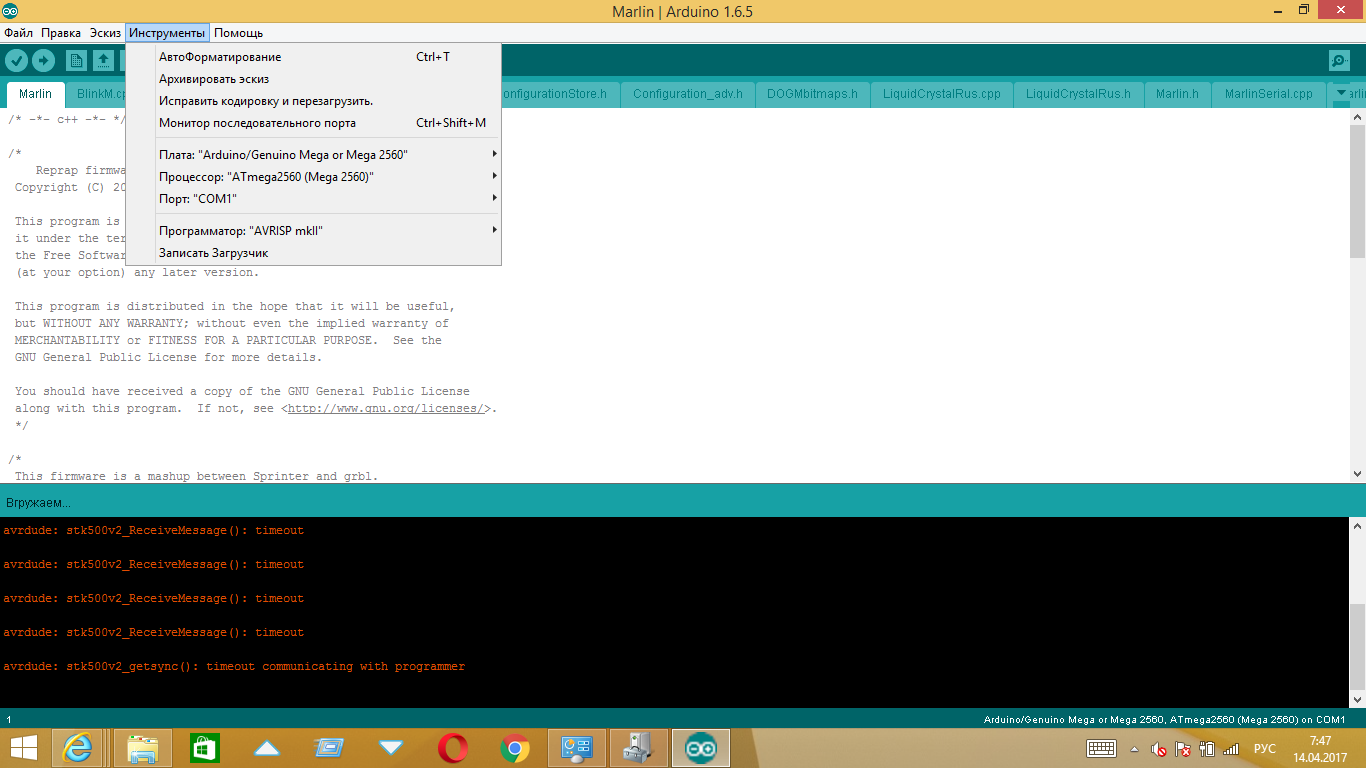Screen dimensions: 1366x768
Task: Click the console scrollbar up arrow
Action: (x=1357, y=526)
